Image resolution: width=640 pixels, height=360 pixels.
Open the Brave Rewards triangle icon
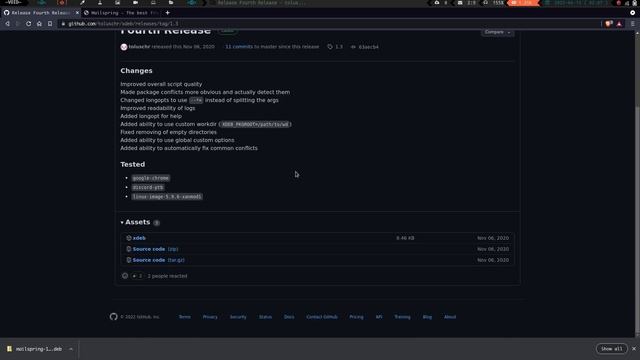click(x=619, y=24)
